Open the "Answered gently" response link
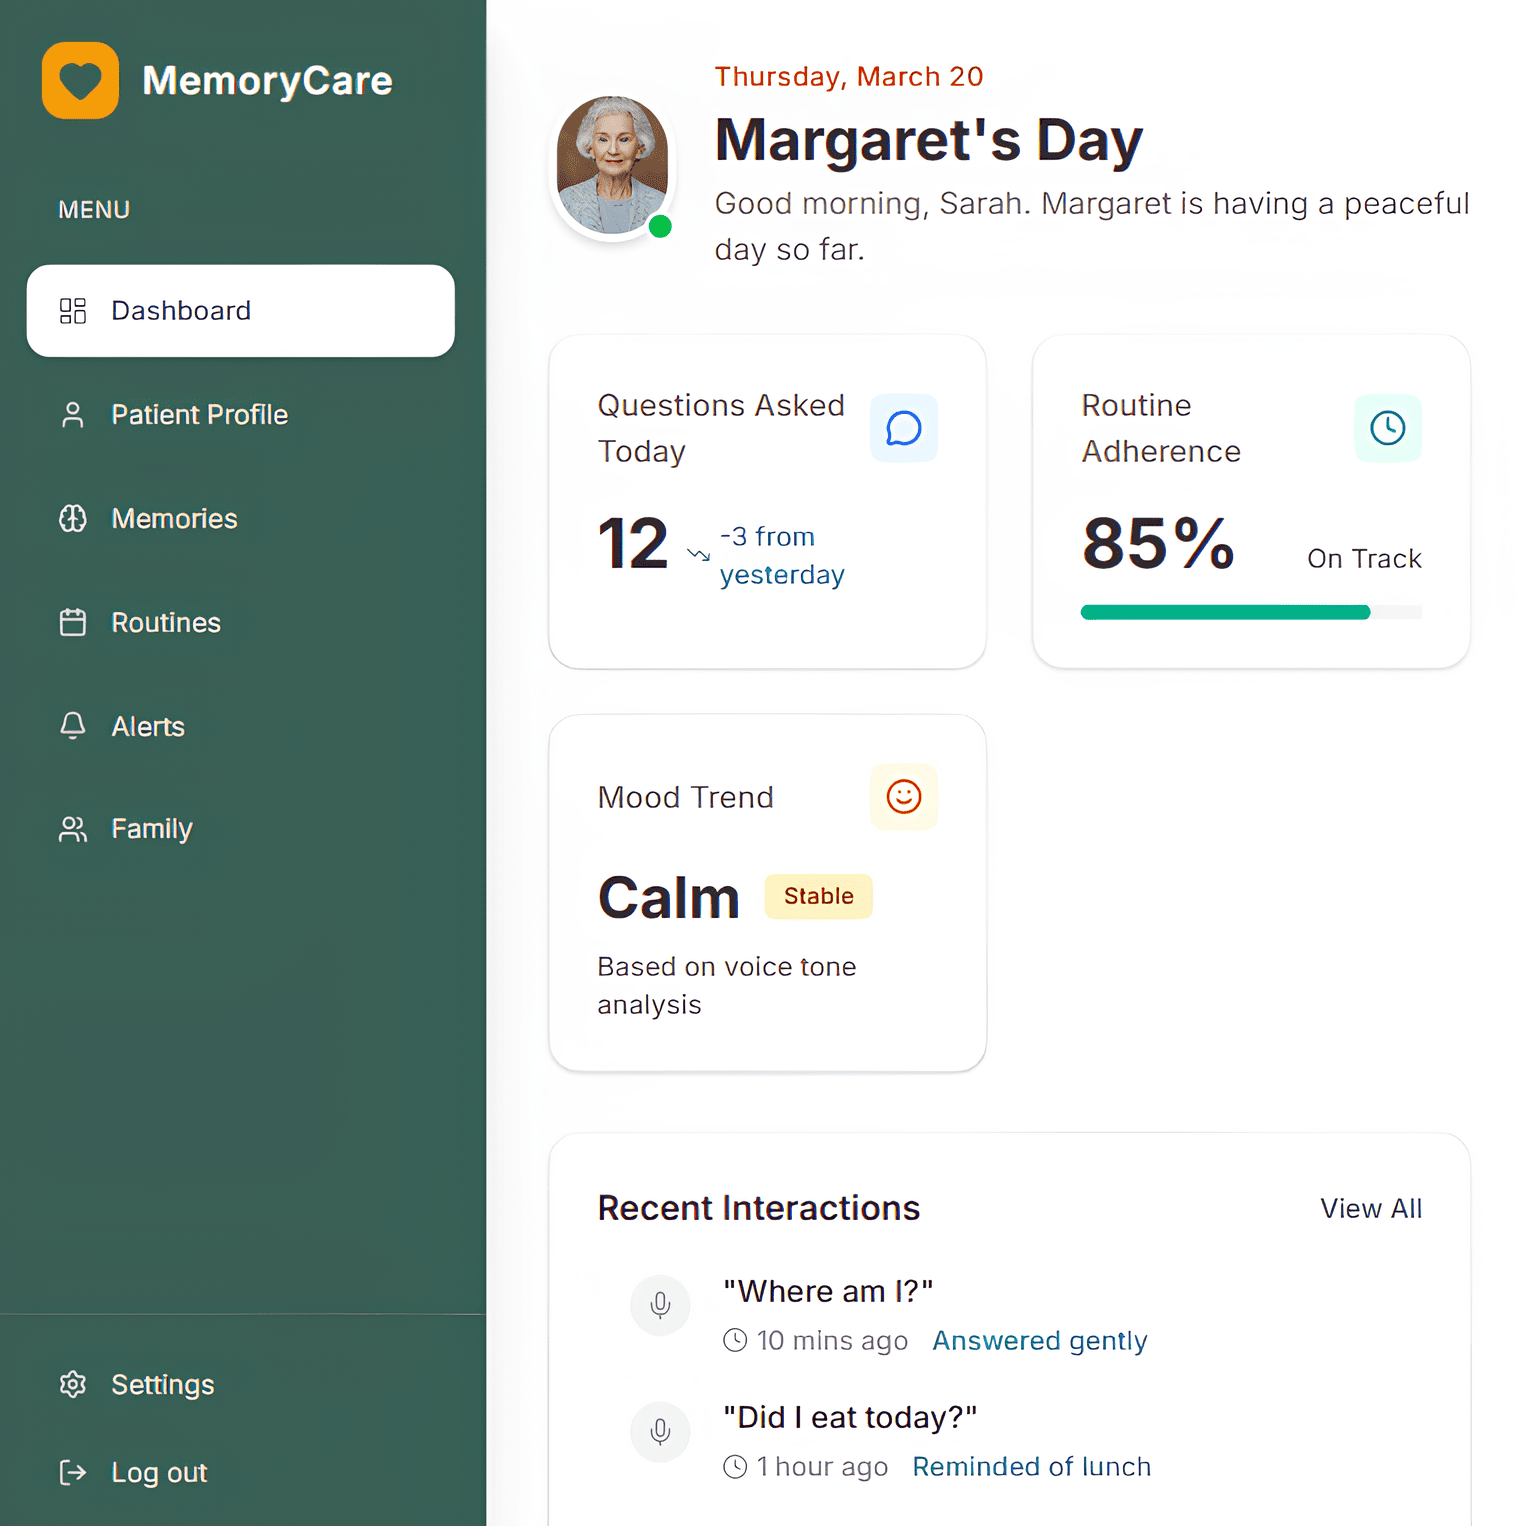This screenshot has height=1526, width=1526. pos(1039,1340)
